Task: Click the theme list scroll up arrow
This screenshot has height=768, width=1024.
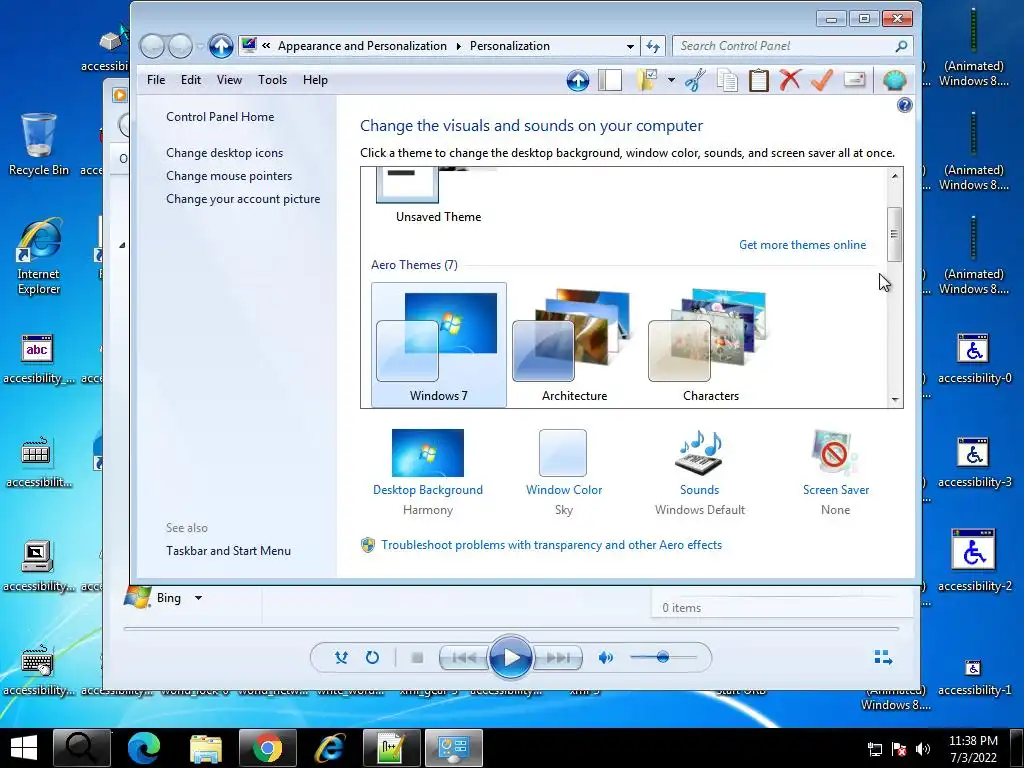Action: coord(895,176)
